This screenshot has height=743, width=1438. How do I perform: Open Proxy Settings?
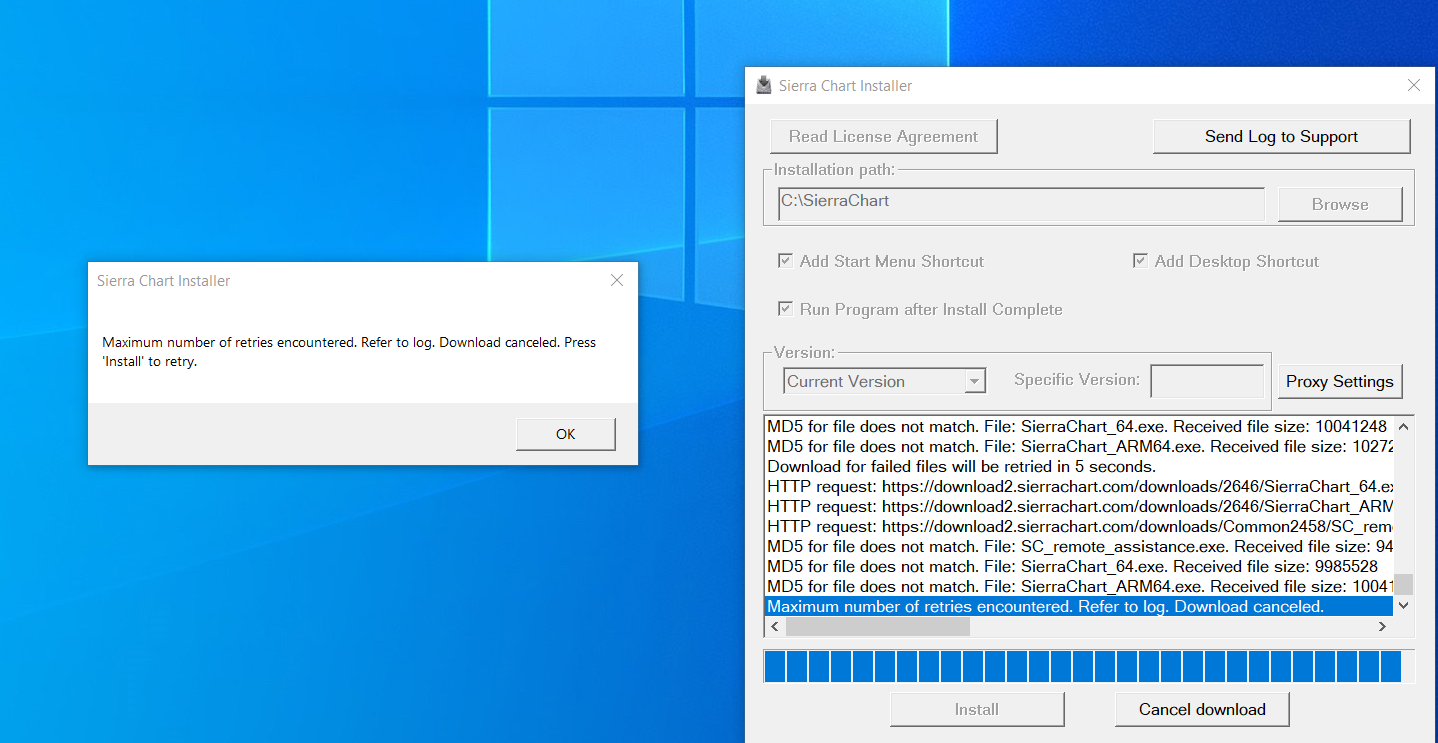(x=1340, y=381)
